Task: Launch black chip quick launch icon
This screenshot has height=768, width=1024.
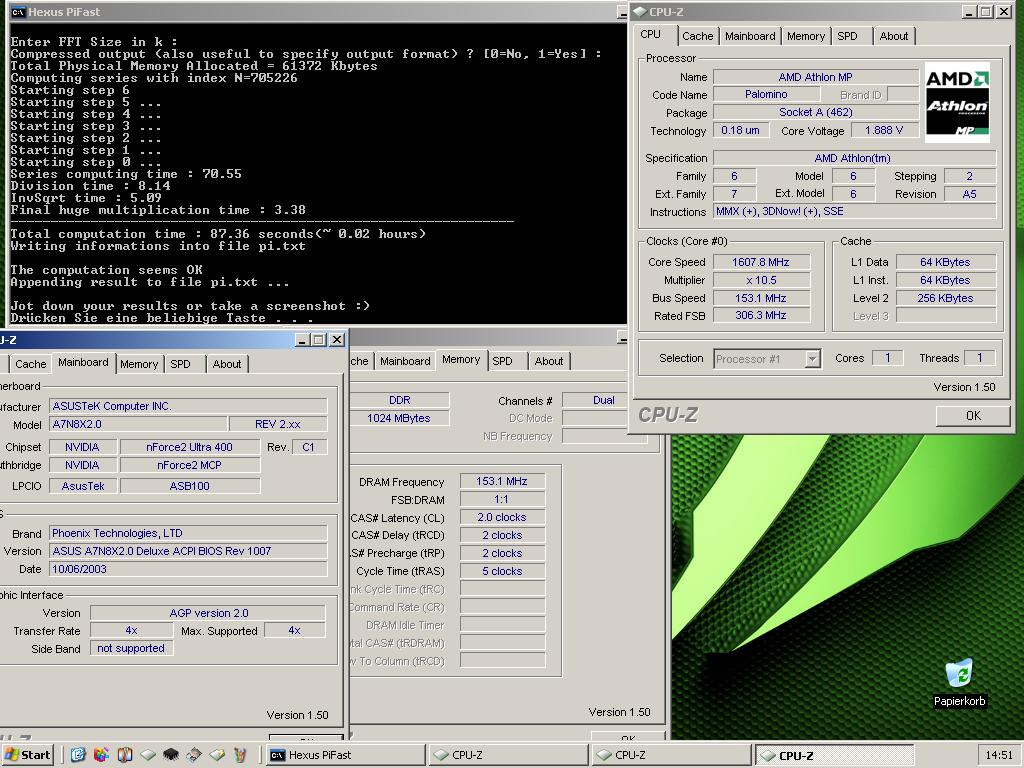Action: tap(171, 755)
